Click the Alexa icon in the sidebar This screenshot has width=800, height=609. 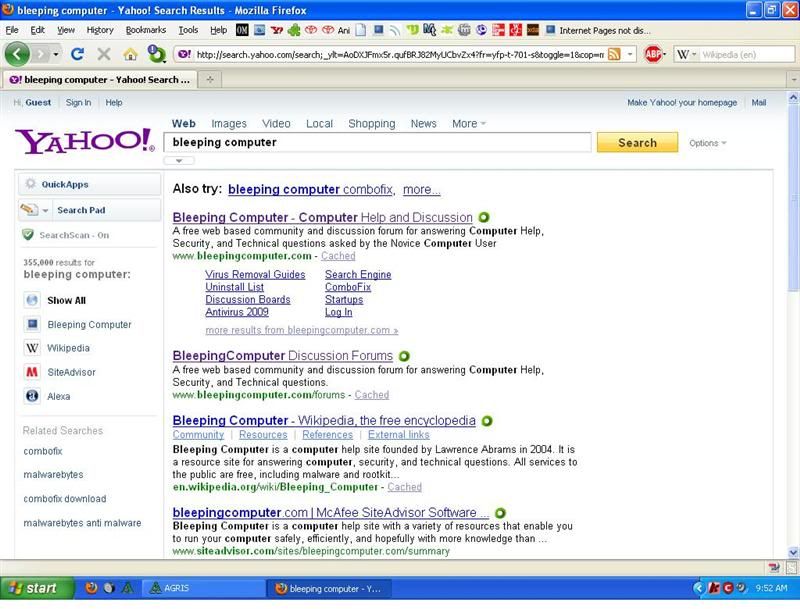pos(32,396)
